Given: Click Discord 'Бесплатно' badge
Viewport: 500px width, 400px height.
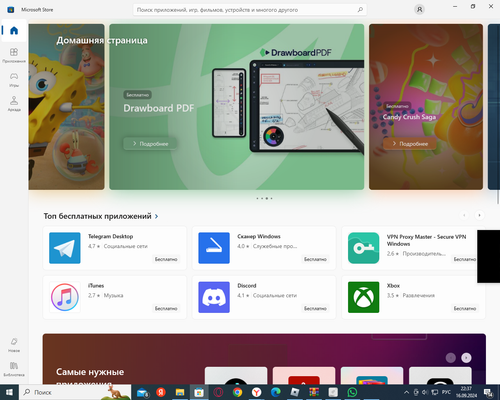Looking at the screenshot, I should (315, 308).
